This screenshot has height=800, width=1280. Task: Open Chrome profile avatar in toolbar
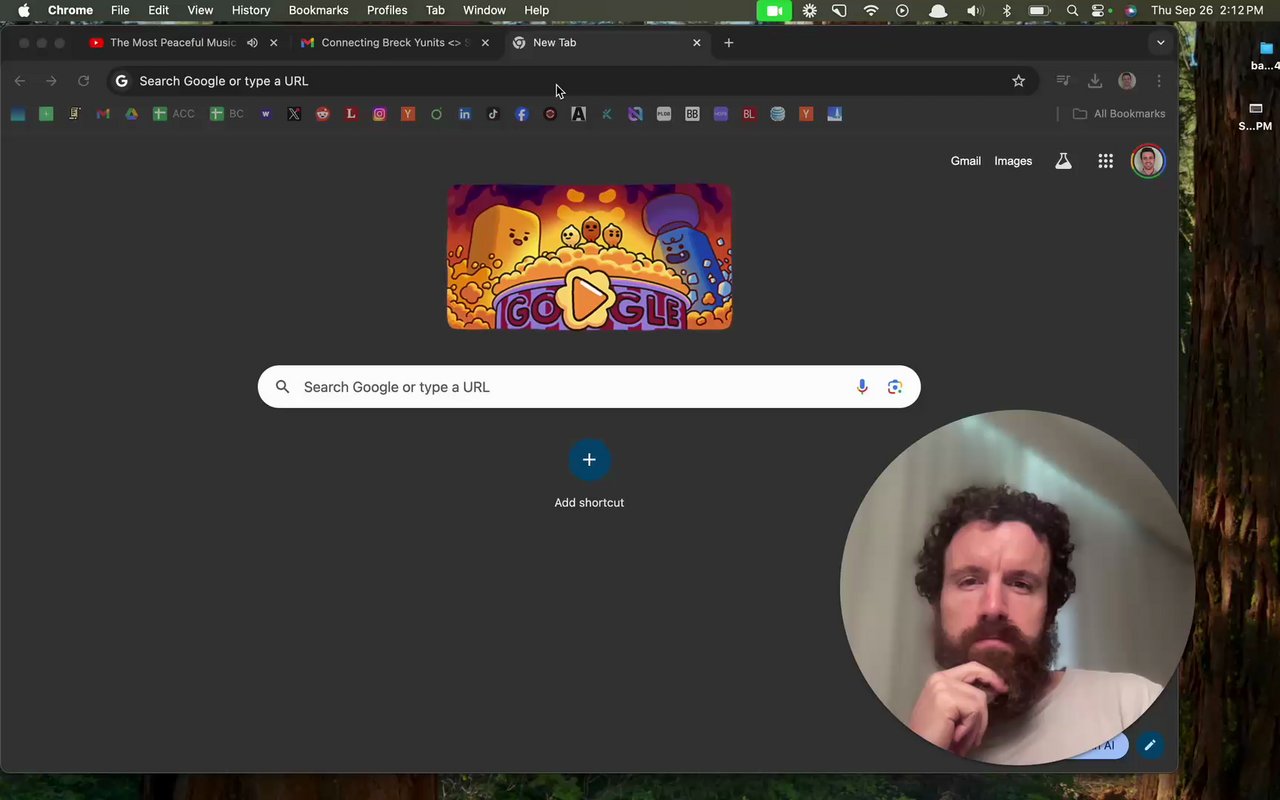pyautogui.click(x=1127, y=81)
